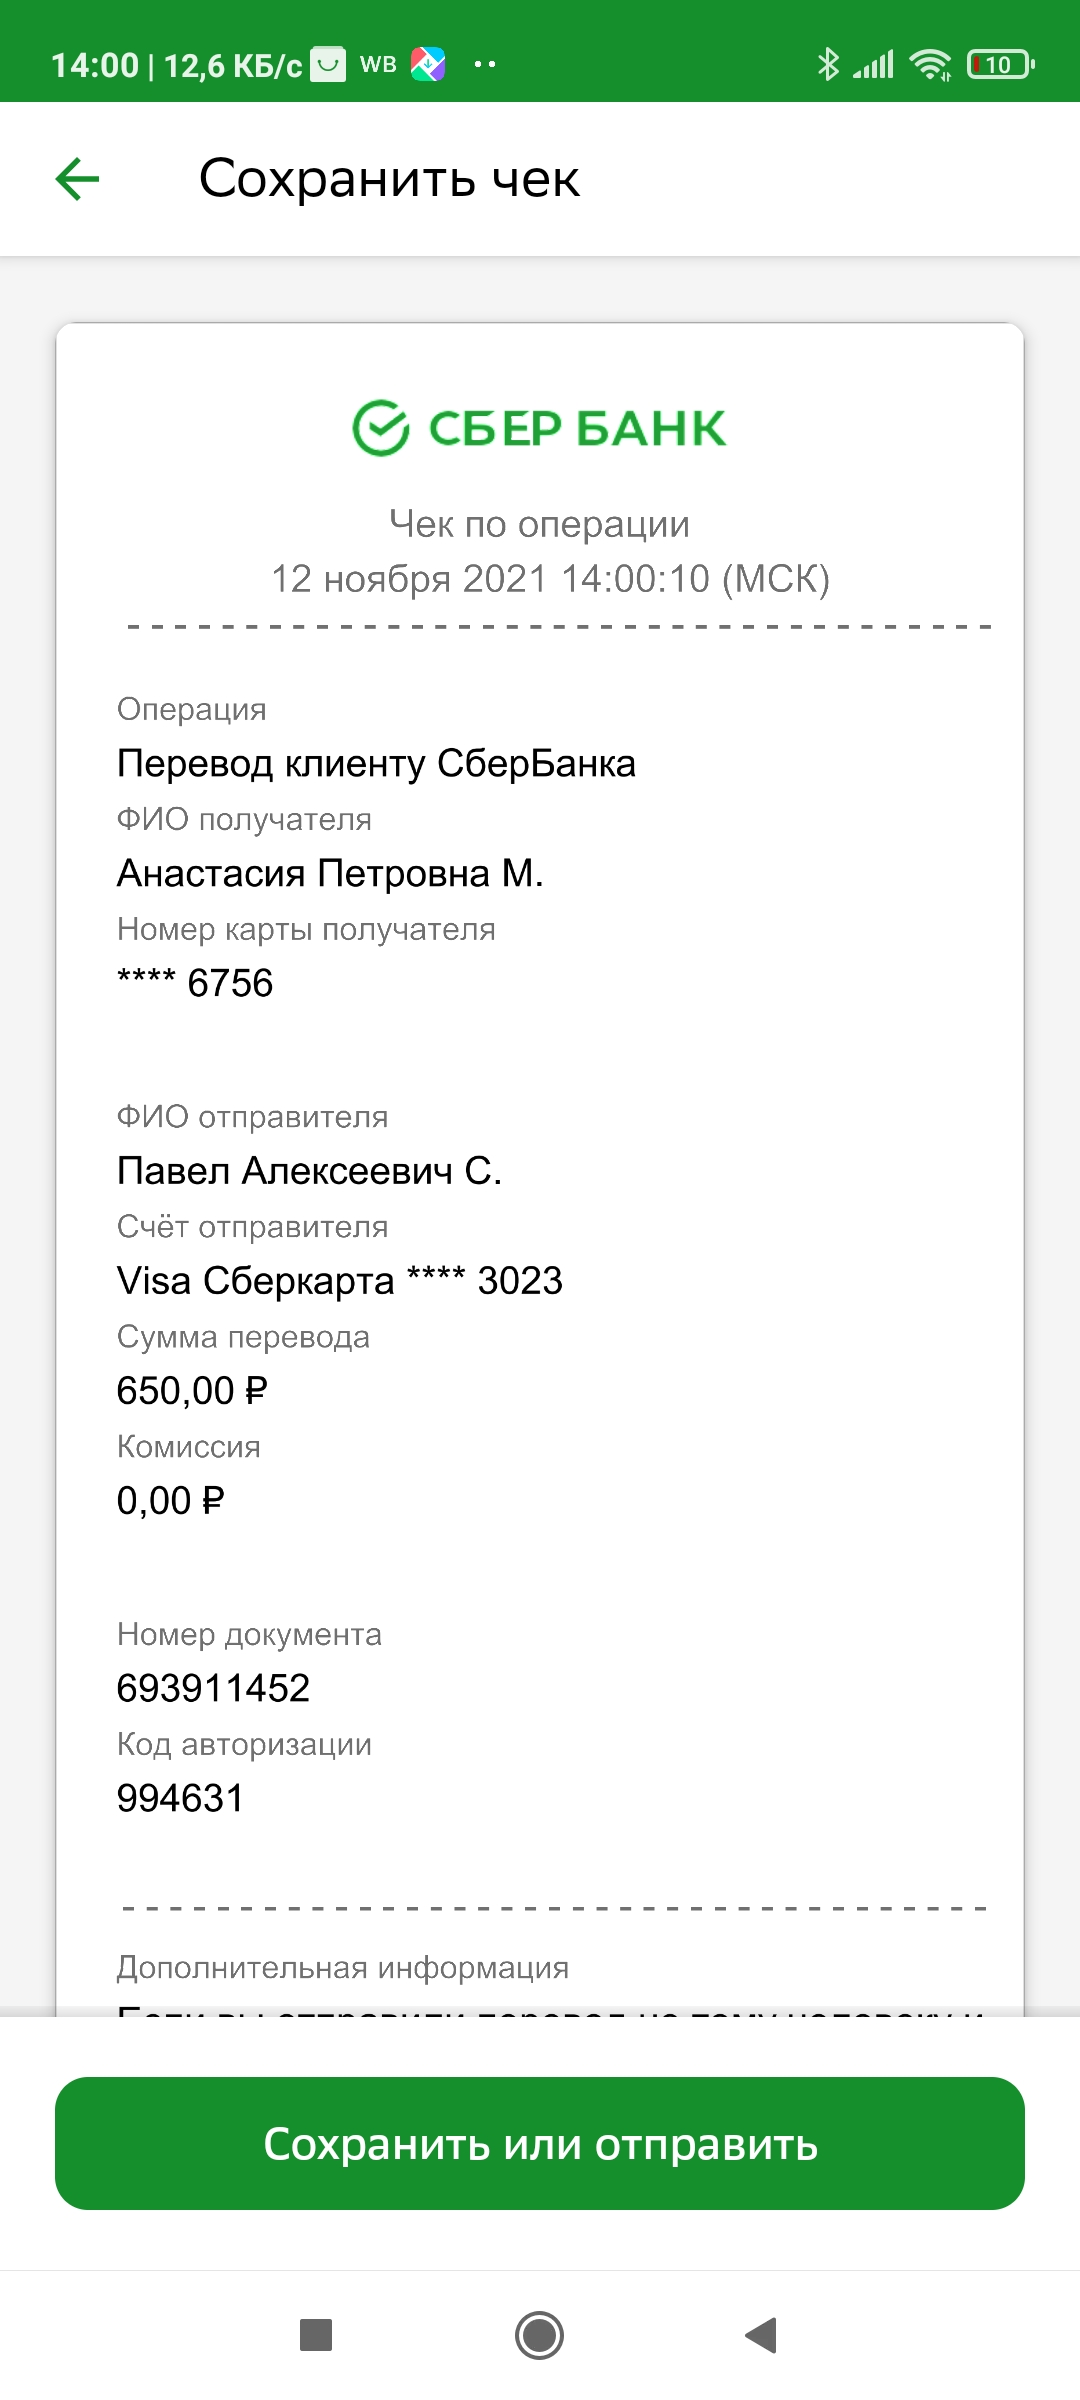Tap the Сохранить чек page title
The width and height of the screenshot is (1080, 2400).
click(x=389, y=179)
